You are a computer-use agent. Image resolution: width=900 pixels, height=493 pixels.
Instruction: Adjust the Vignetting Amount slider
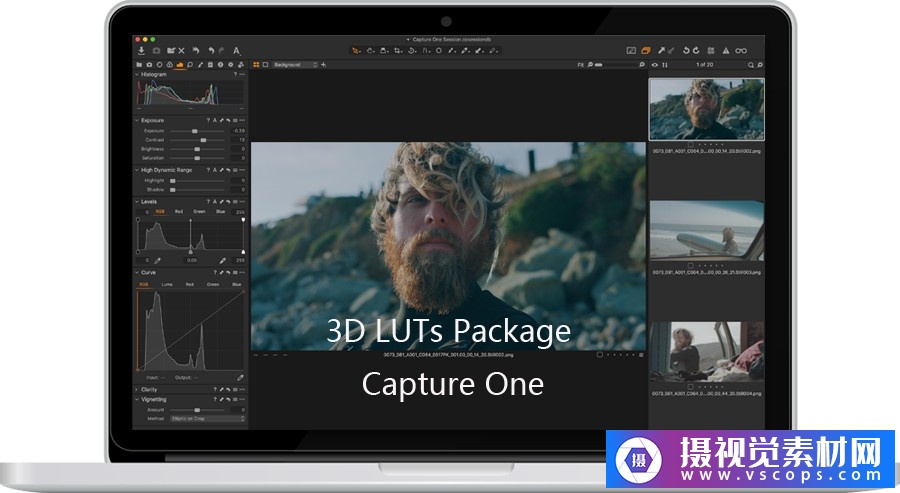(x=198, y=410)
